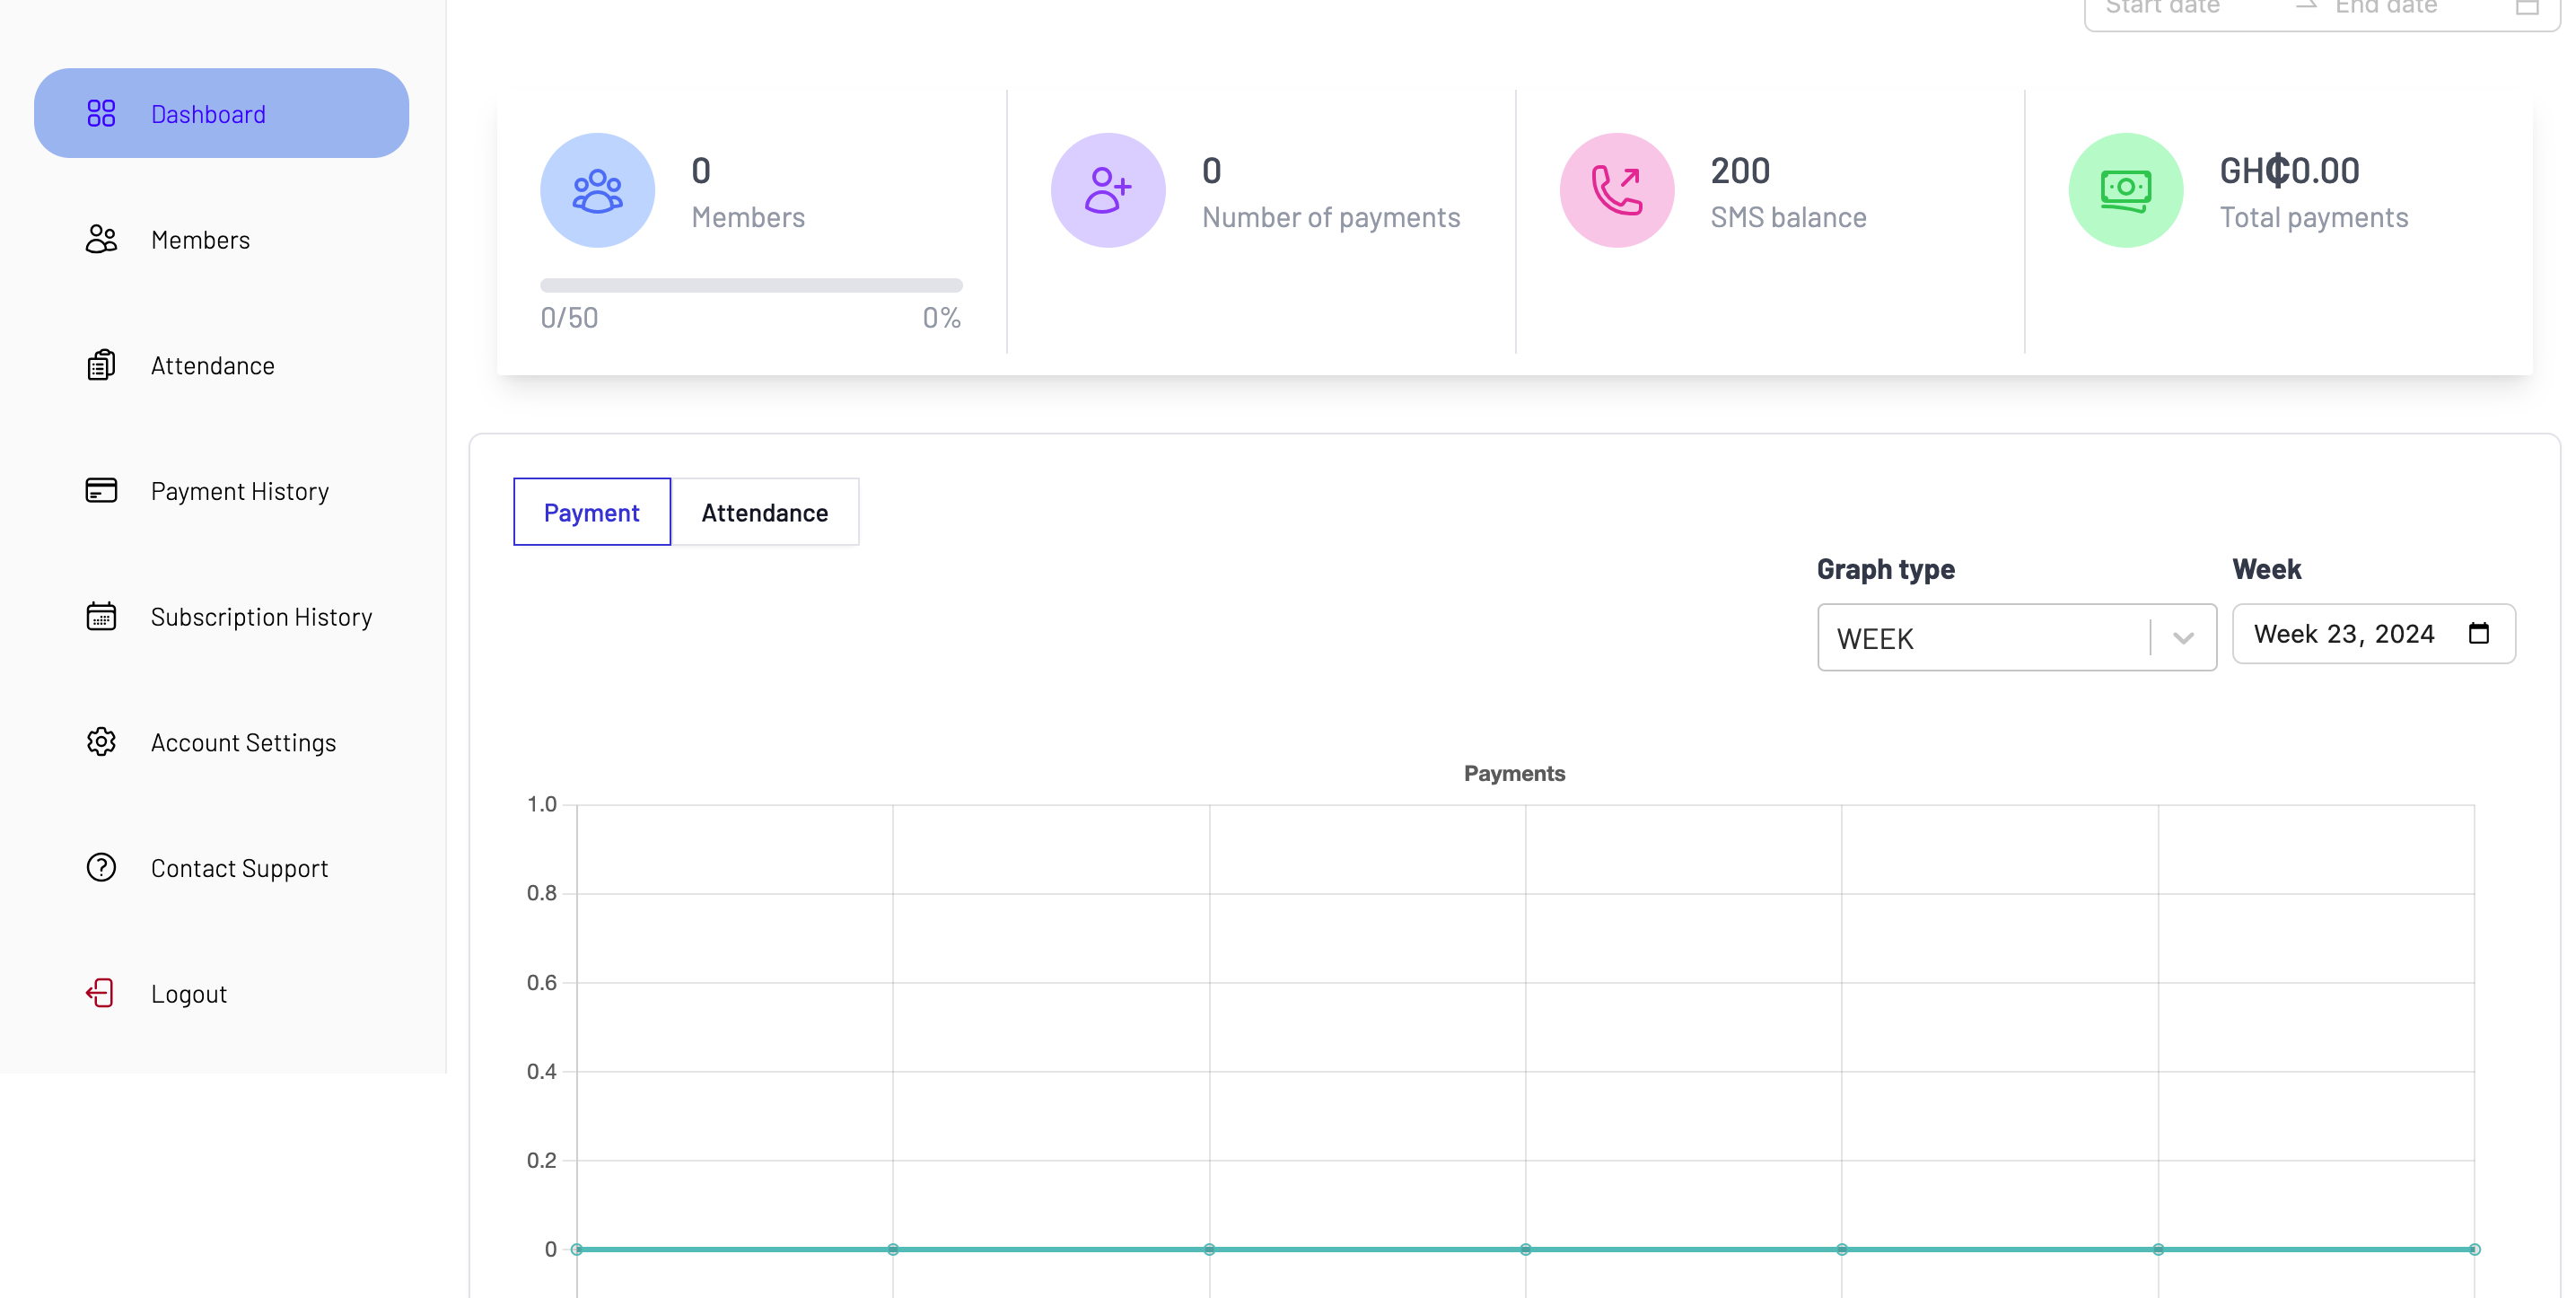Screen dimensions: 2576x1298
Task: Click the red Logout icon
Action: (x=101, y=993)
